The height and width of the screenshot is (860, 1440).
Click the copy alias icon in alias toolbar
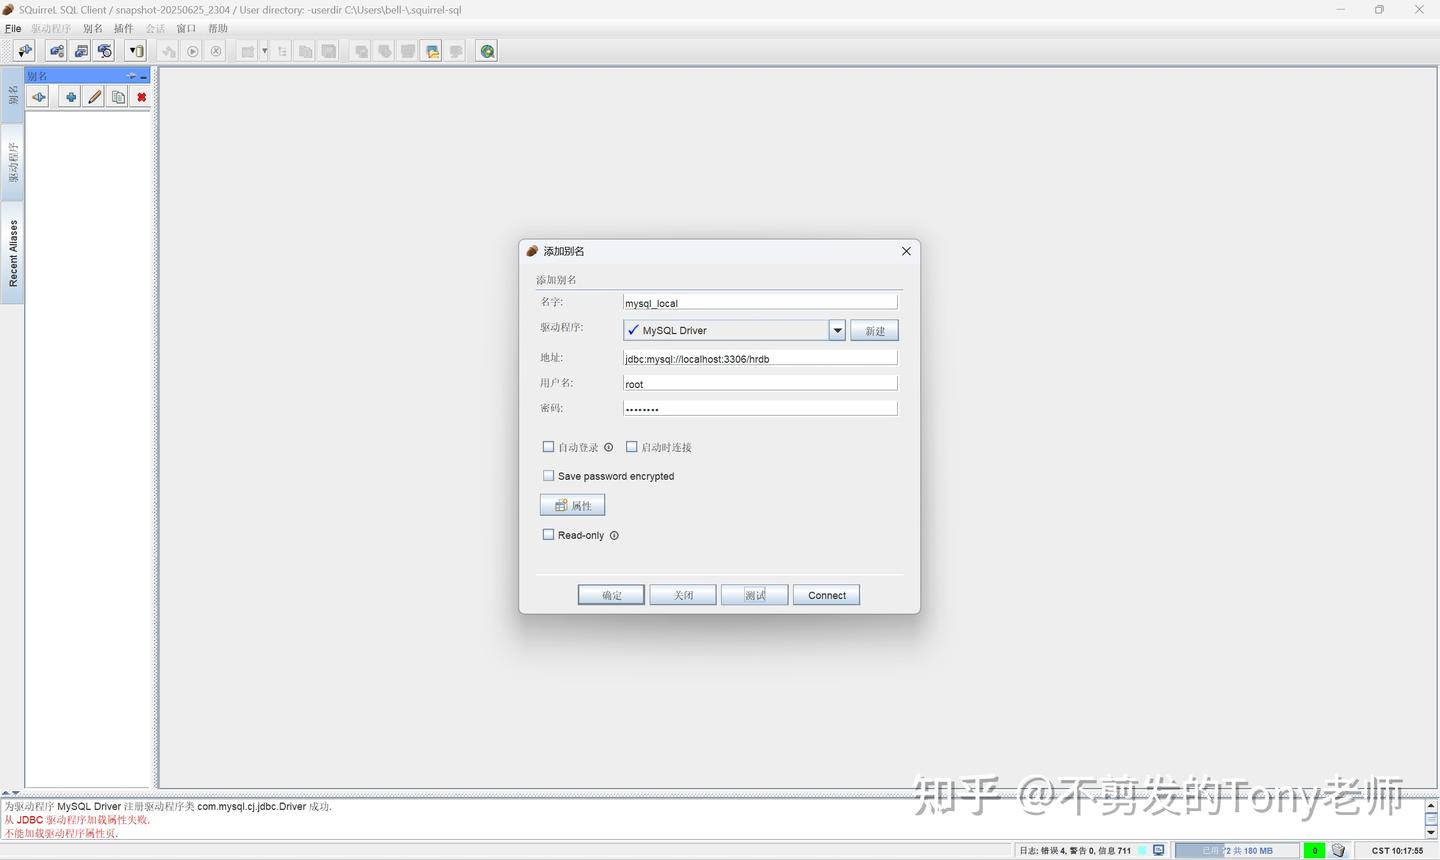[x=117, y=96]
